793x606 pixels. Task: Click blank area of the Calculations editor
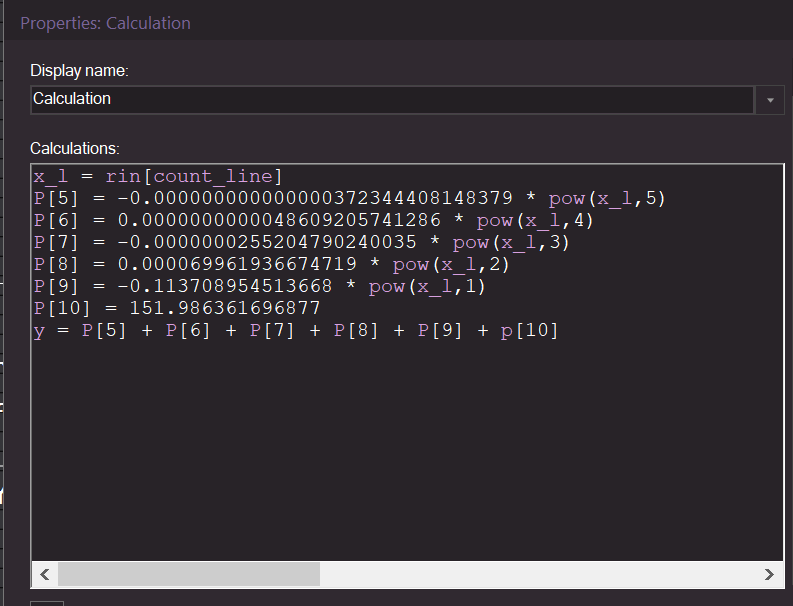click(x=400, y=450)
